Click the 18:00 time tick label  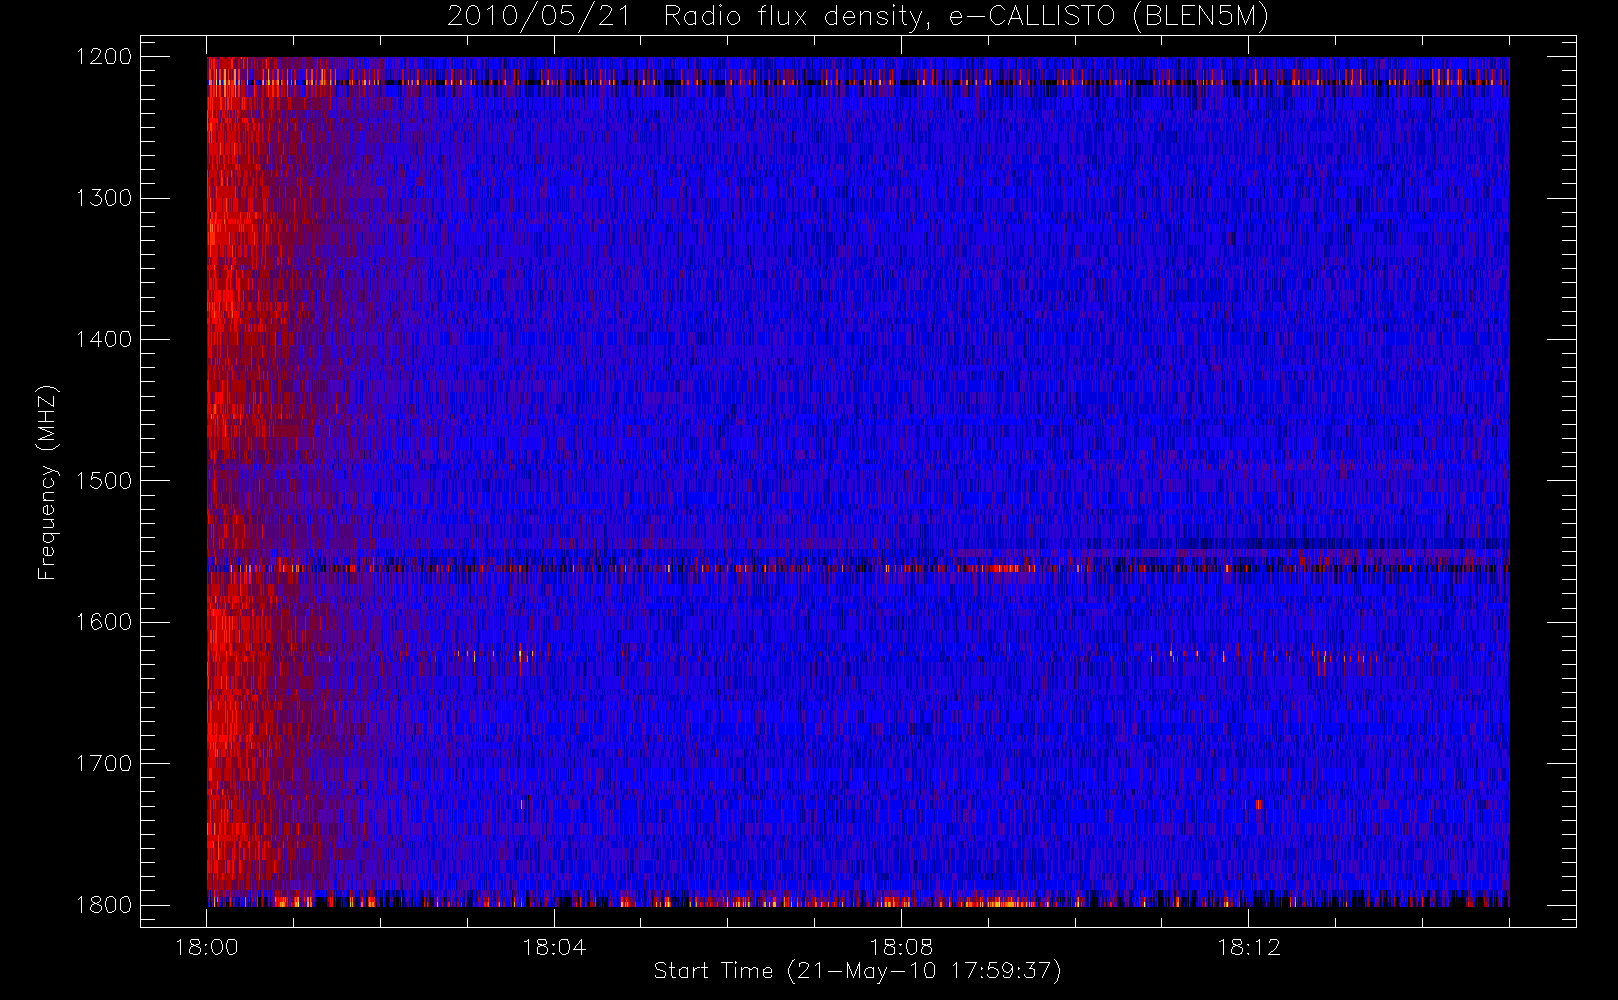click(207, 947)
